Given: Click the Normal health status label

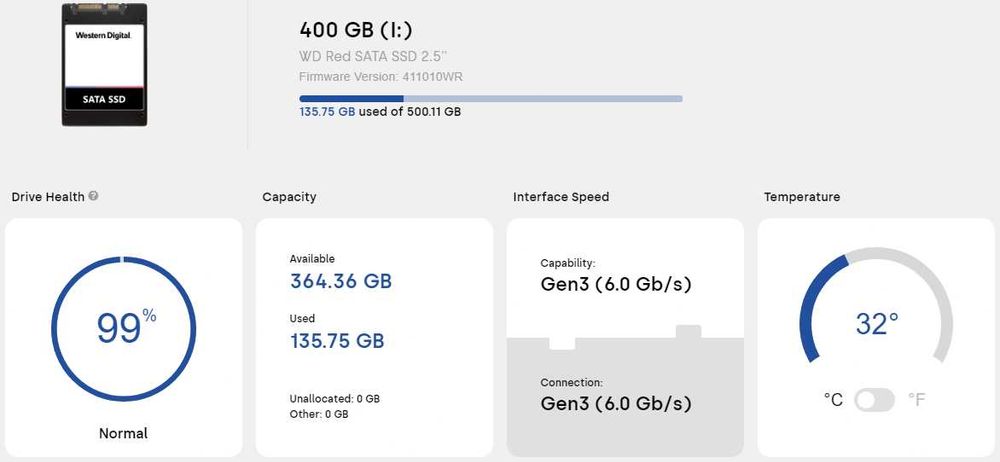Looking at the screenshot, I should click(x=123, y=433).
